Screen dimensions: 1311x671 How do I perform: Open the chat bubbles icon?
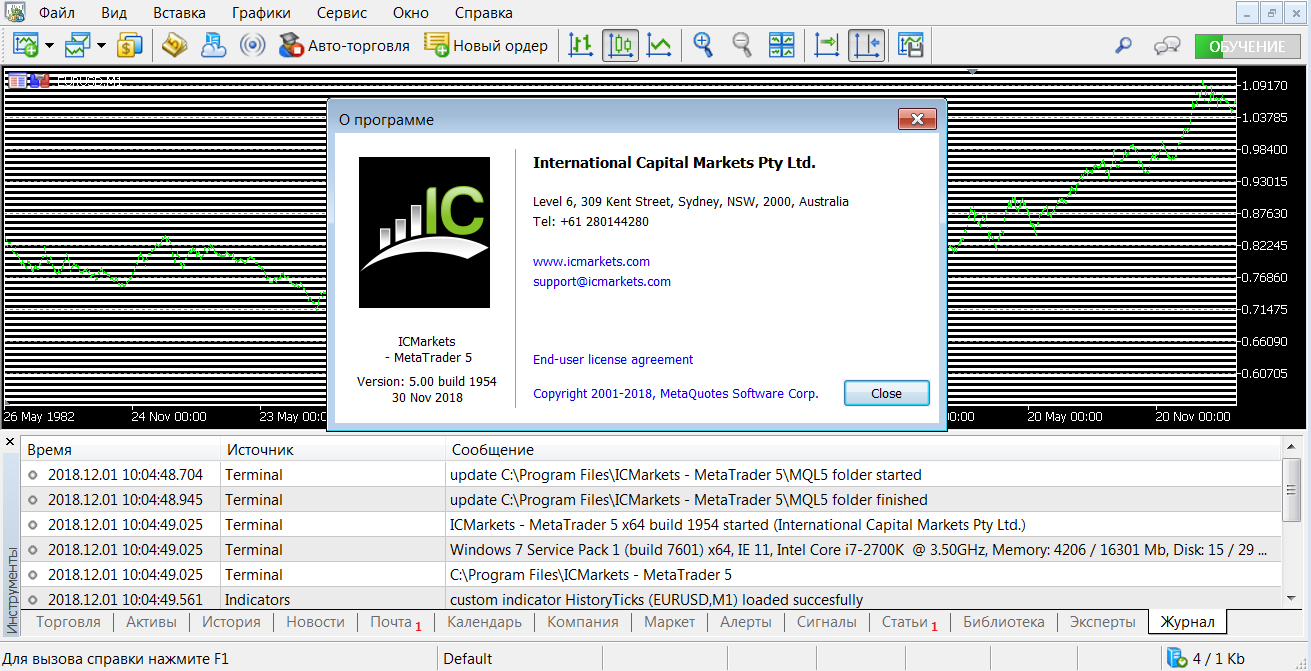pyautogui.click(x=1166, y=46)
